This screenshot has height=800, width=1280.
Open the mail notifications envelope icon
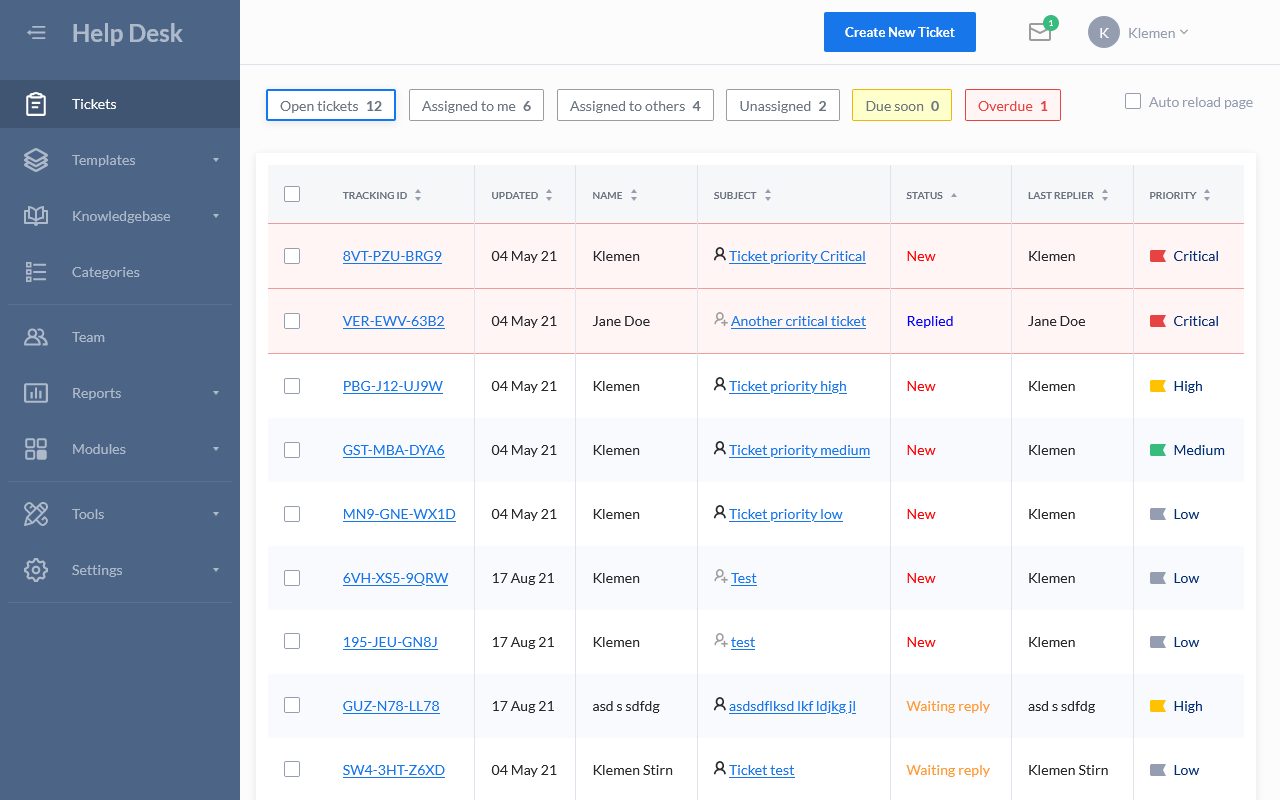tap(1040, 32)
